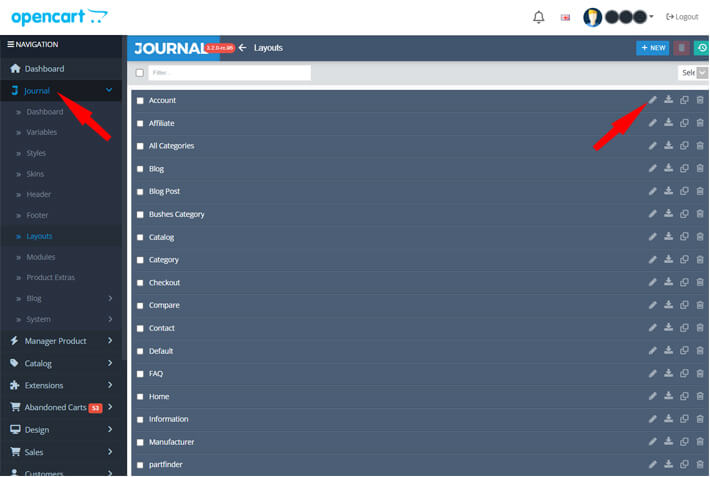Open Modules under Journal
Viewport: 710px width, 477px height.
41,257
